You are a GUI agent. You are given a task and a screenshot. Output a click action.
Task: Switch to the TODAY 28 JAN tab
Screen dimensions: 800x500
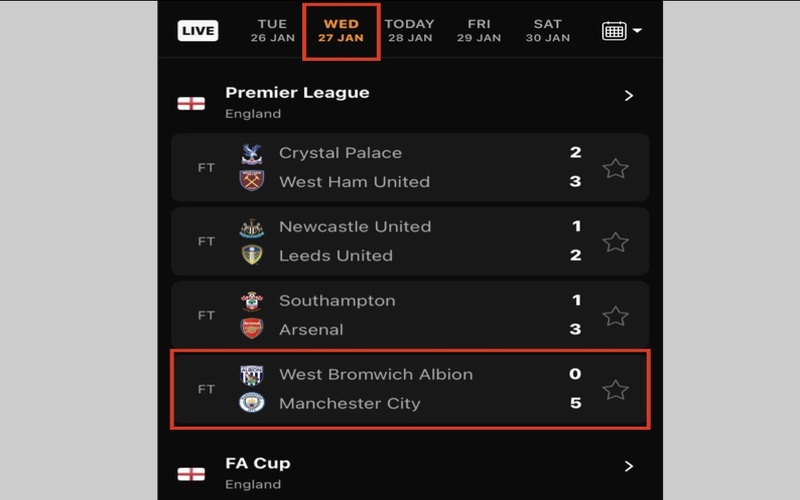(x=409, y=31)
